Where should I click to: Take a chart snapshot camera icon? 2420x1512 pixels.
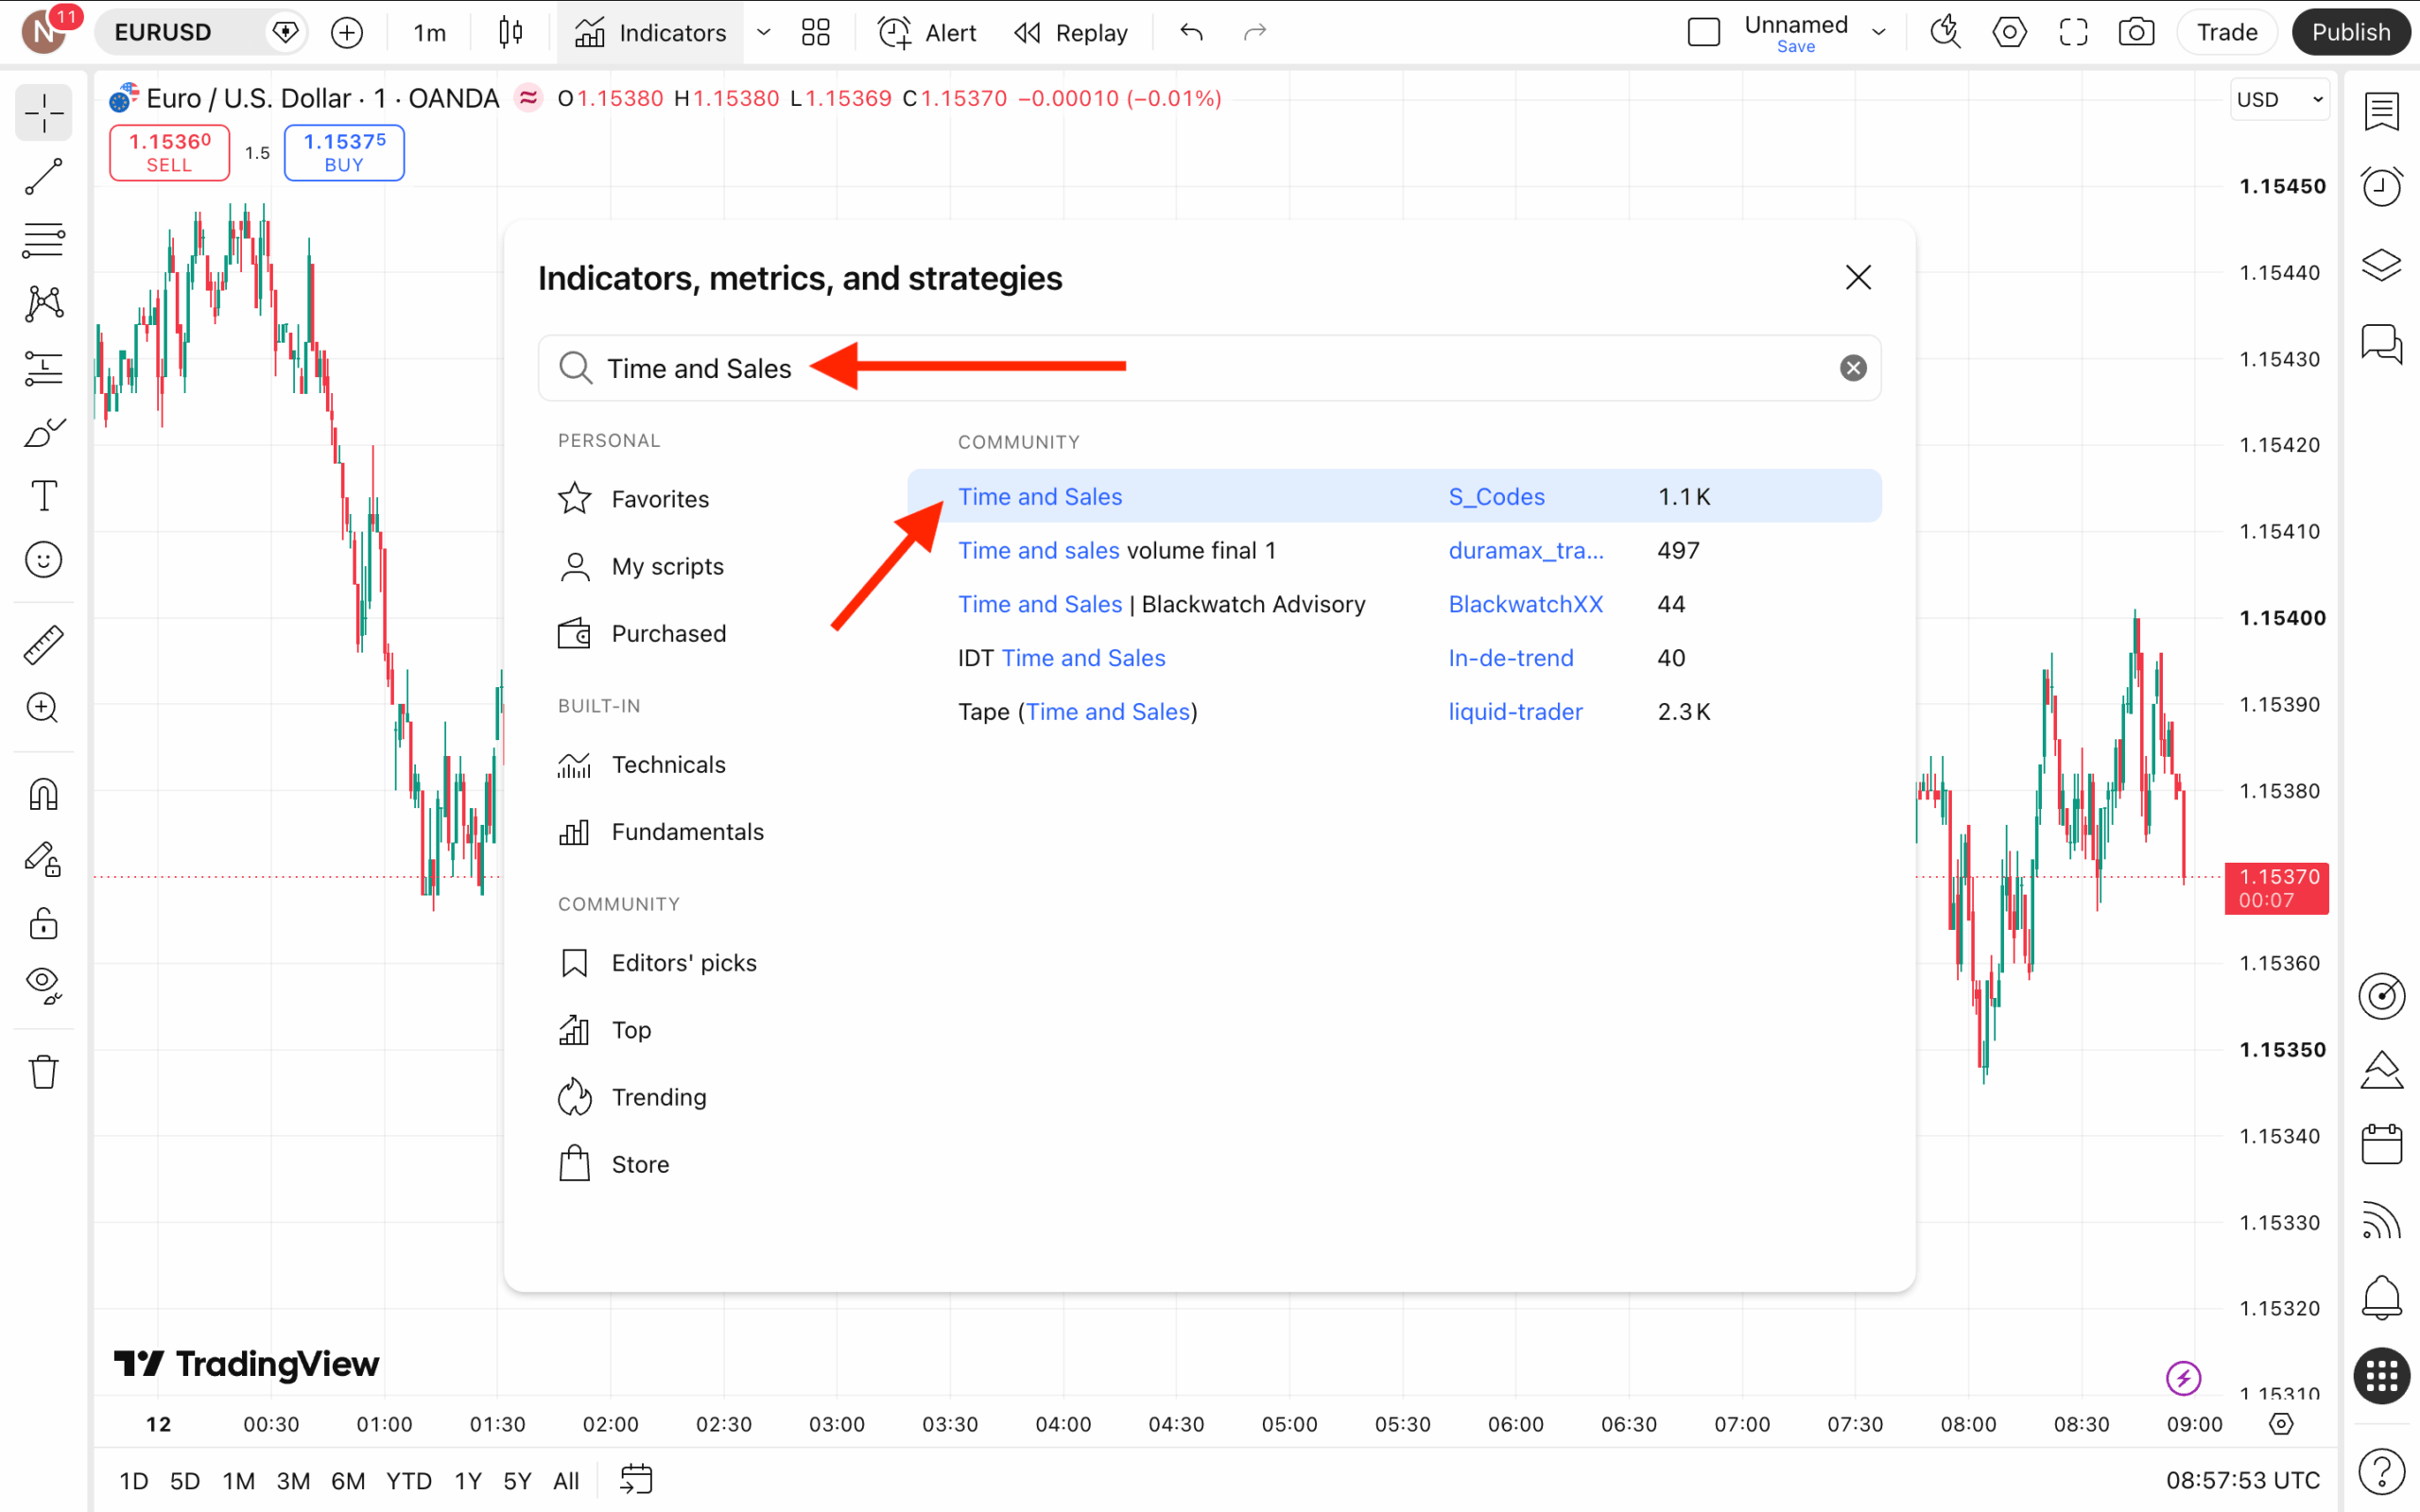(2136, 32)
